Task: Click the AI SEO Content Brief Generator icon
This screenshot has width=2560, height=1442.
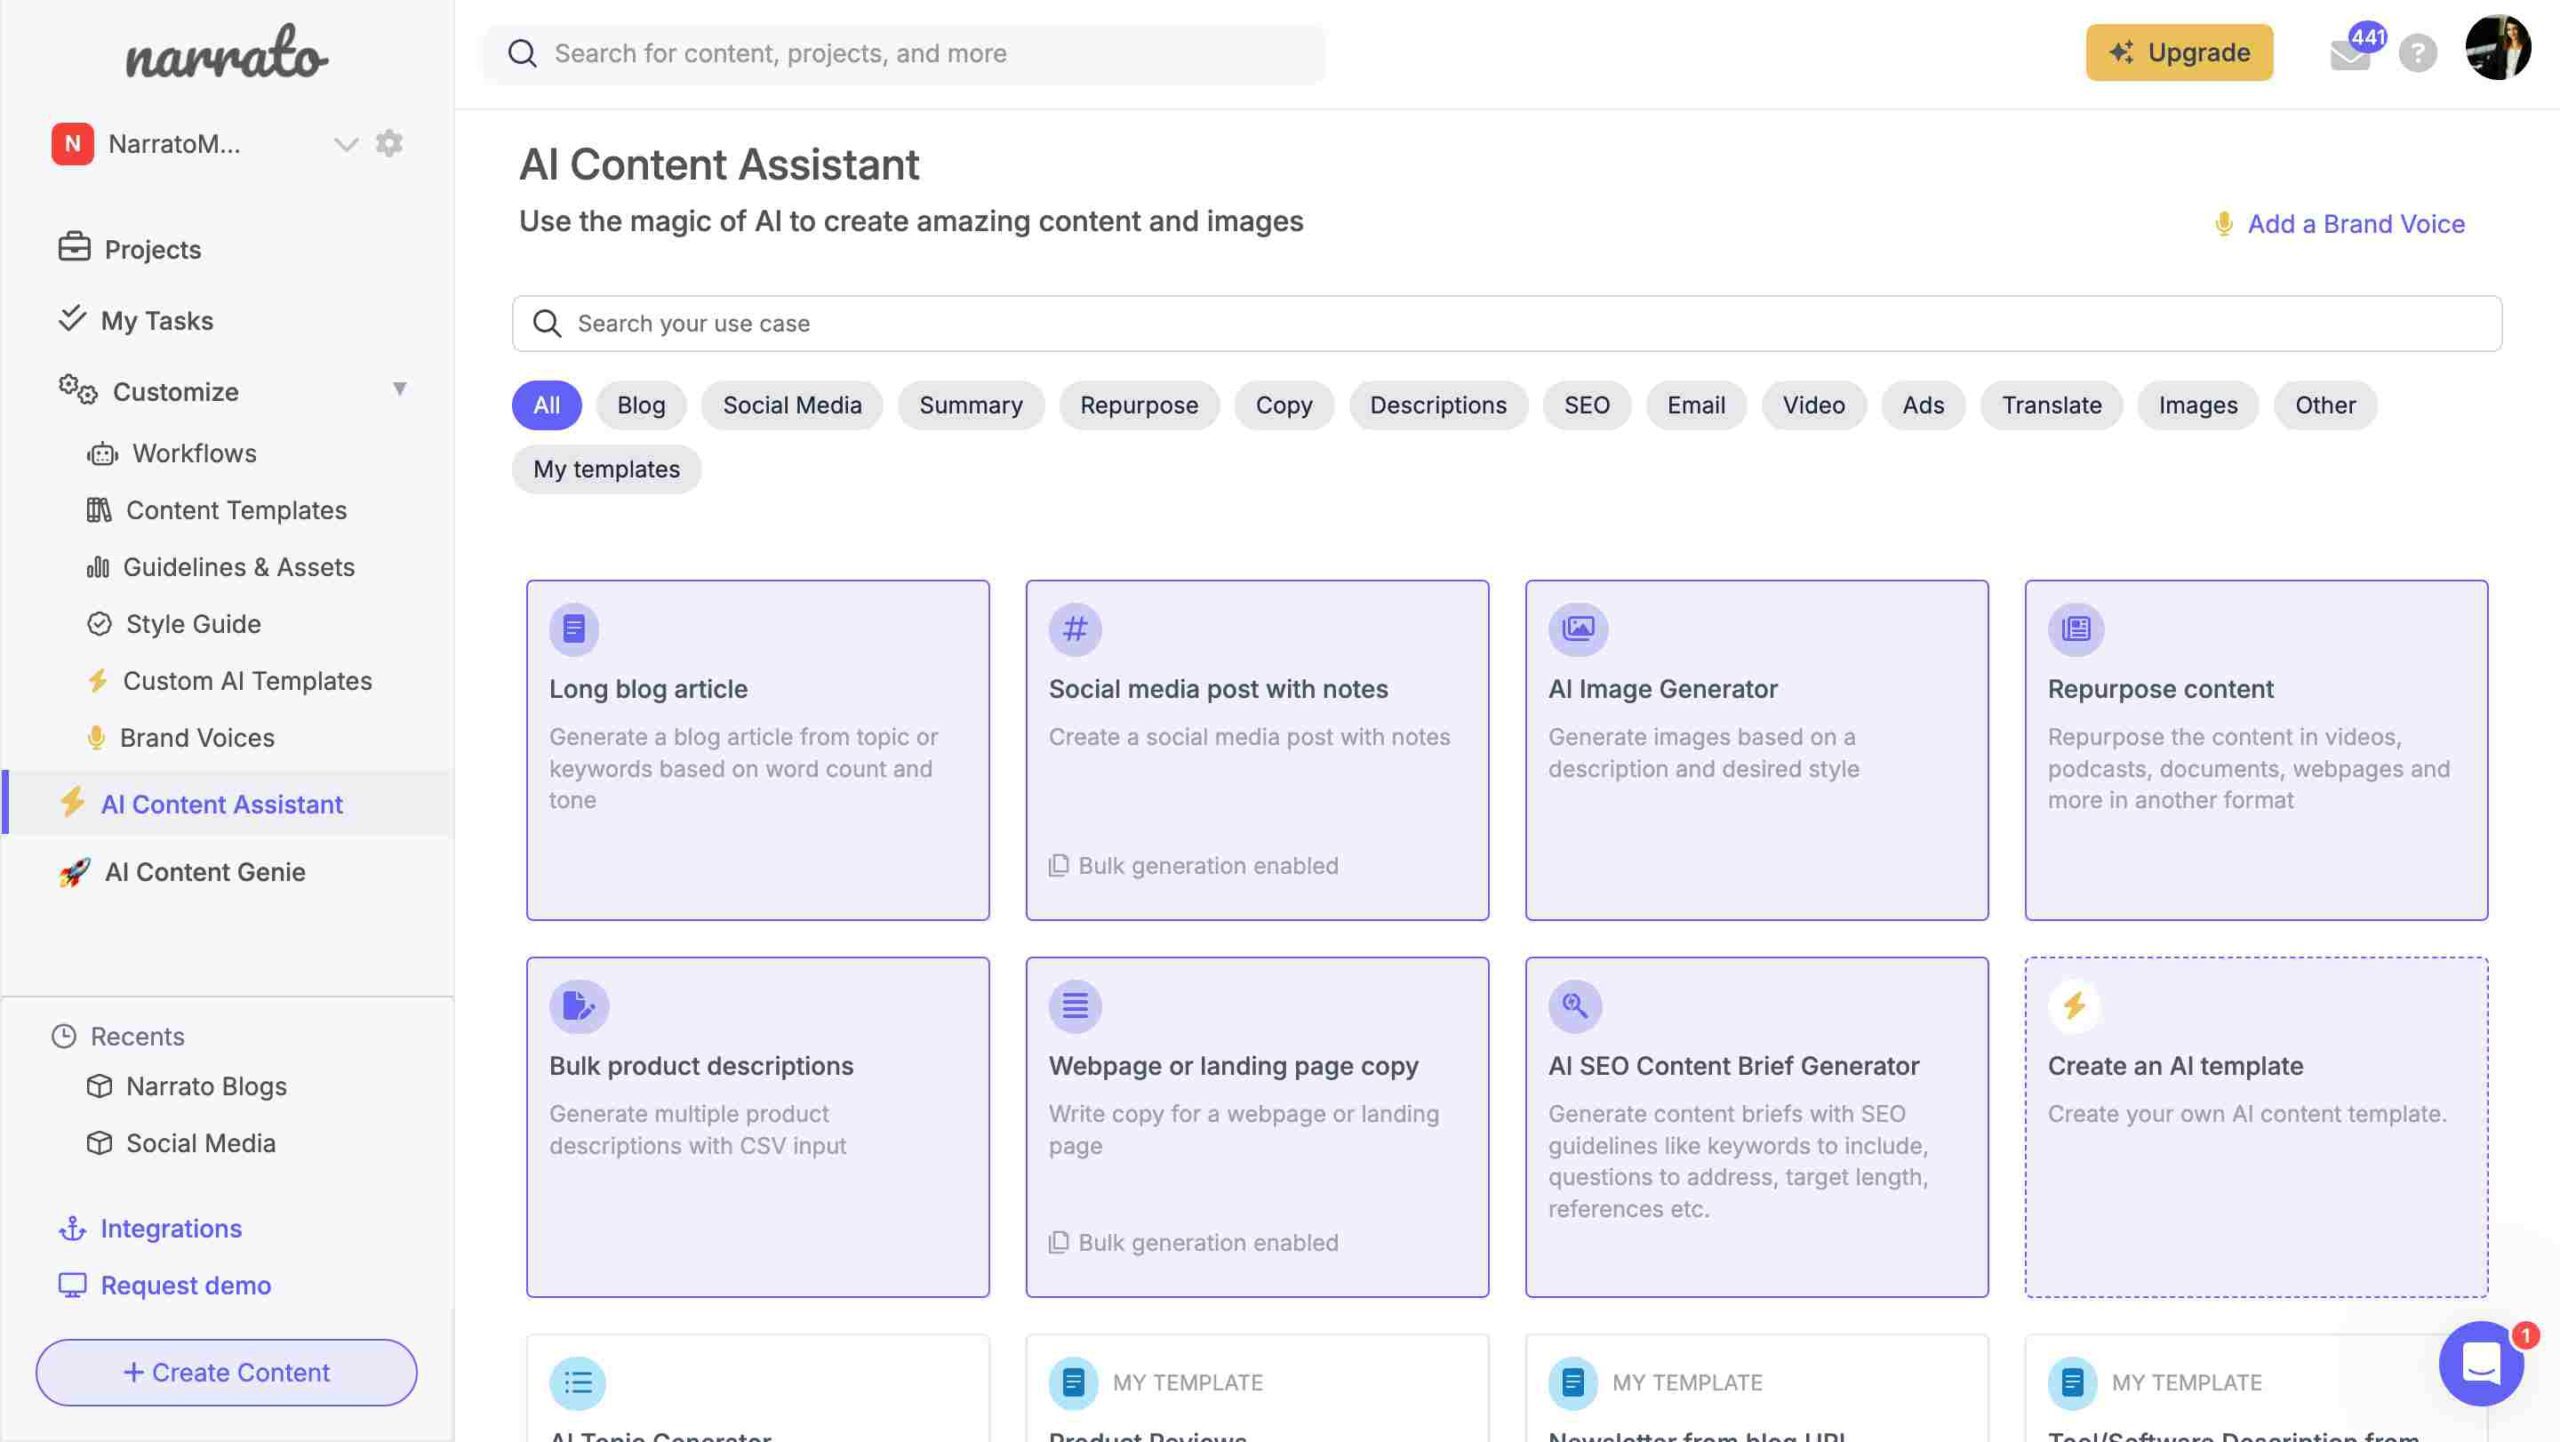Action: coord(1574,1004)
